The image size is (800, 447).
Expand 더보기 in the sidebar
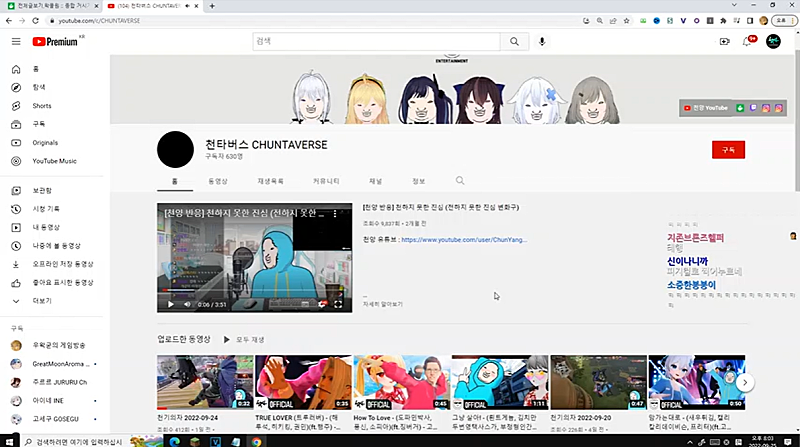(40, 300)
